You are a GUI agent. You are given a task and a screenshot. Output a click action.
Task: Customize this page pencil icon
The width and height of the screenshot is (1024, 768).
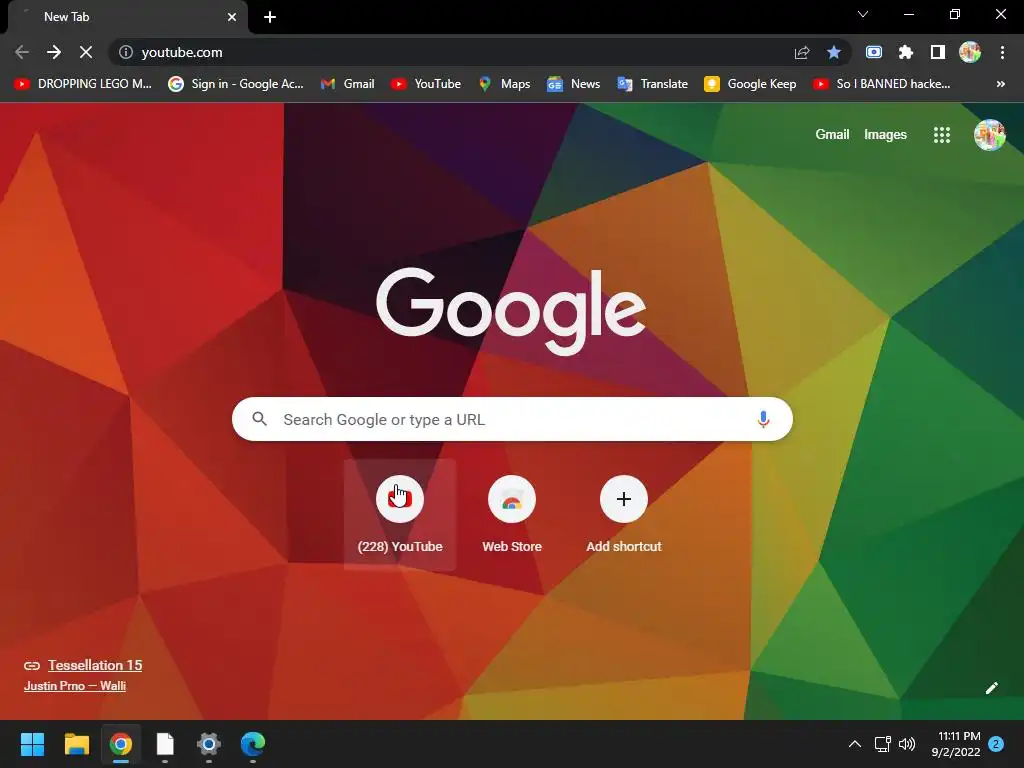991,688
